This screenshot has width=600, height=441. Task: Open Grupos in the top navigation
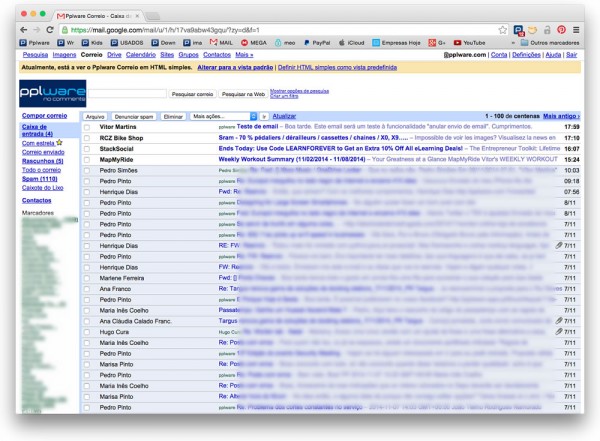(188, 55)
